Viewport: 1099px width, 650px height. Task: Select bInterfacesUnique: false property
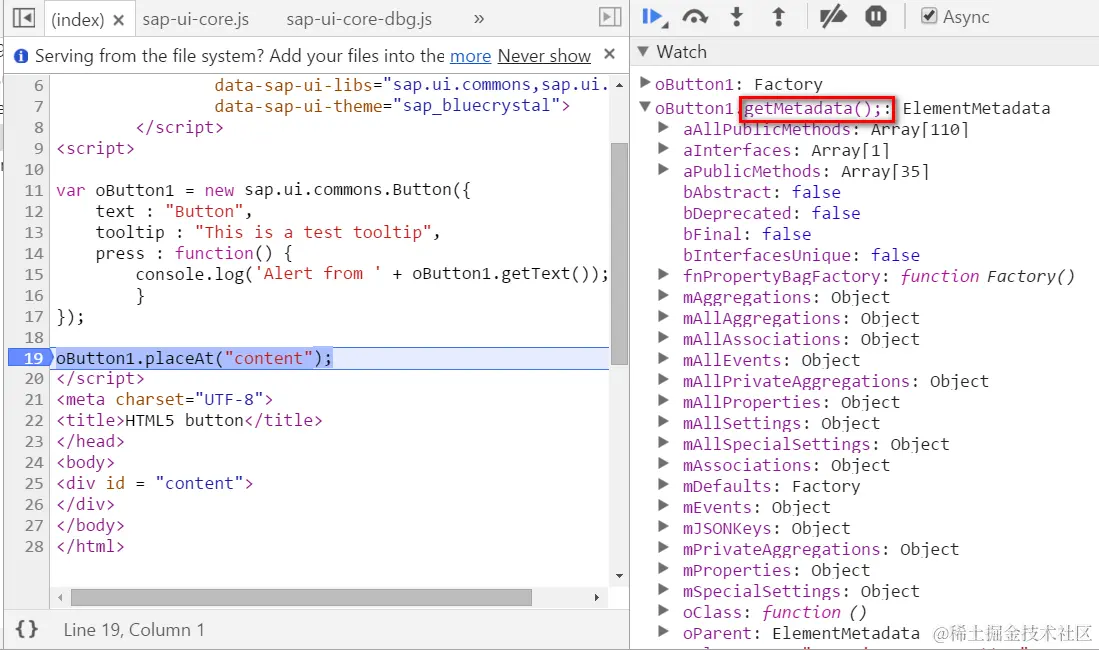(801, 255)
